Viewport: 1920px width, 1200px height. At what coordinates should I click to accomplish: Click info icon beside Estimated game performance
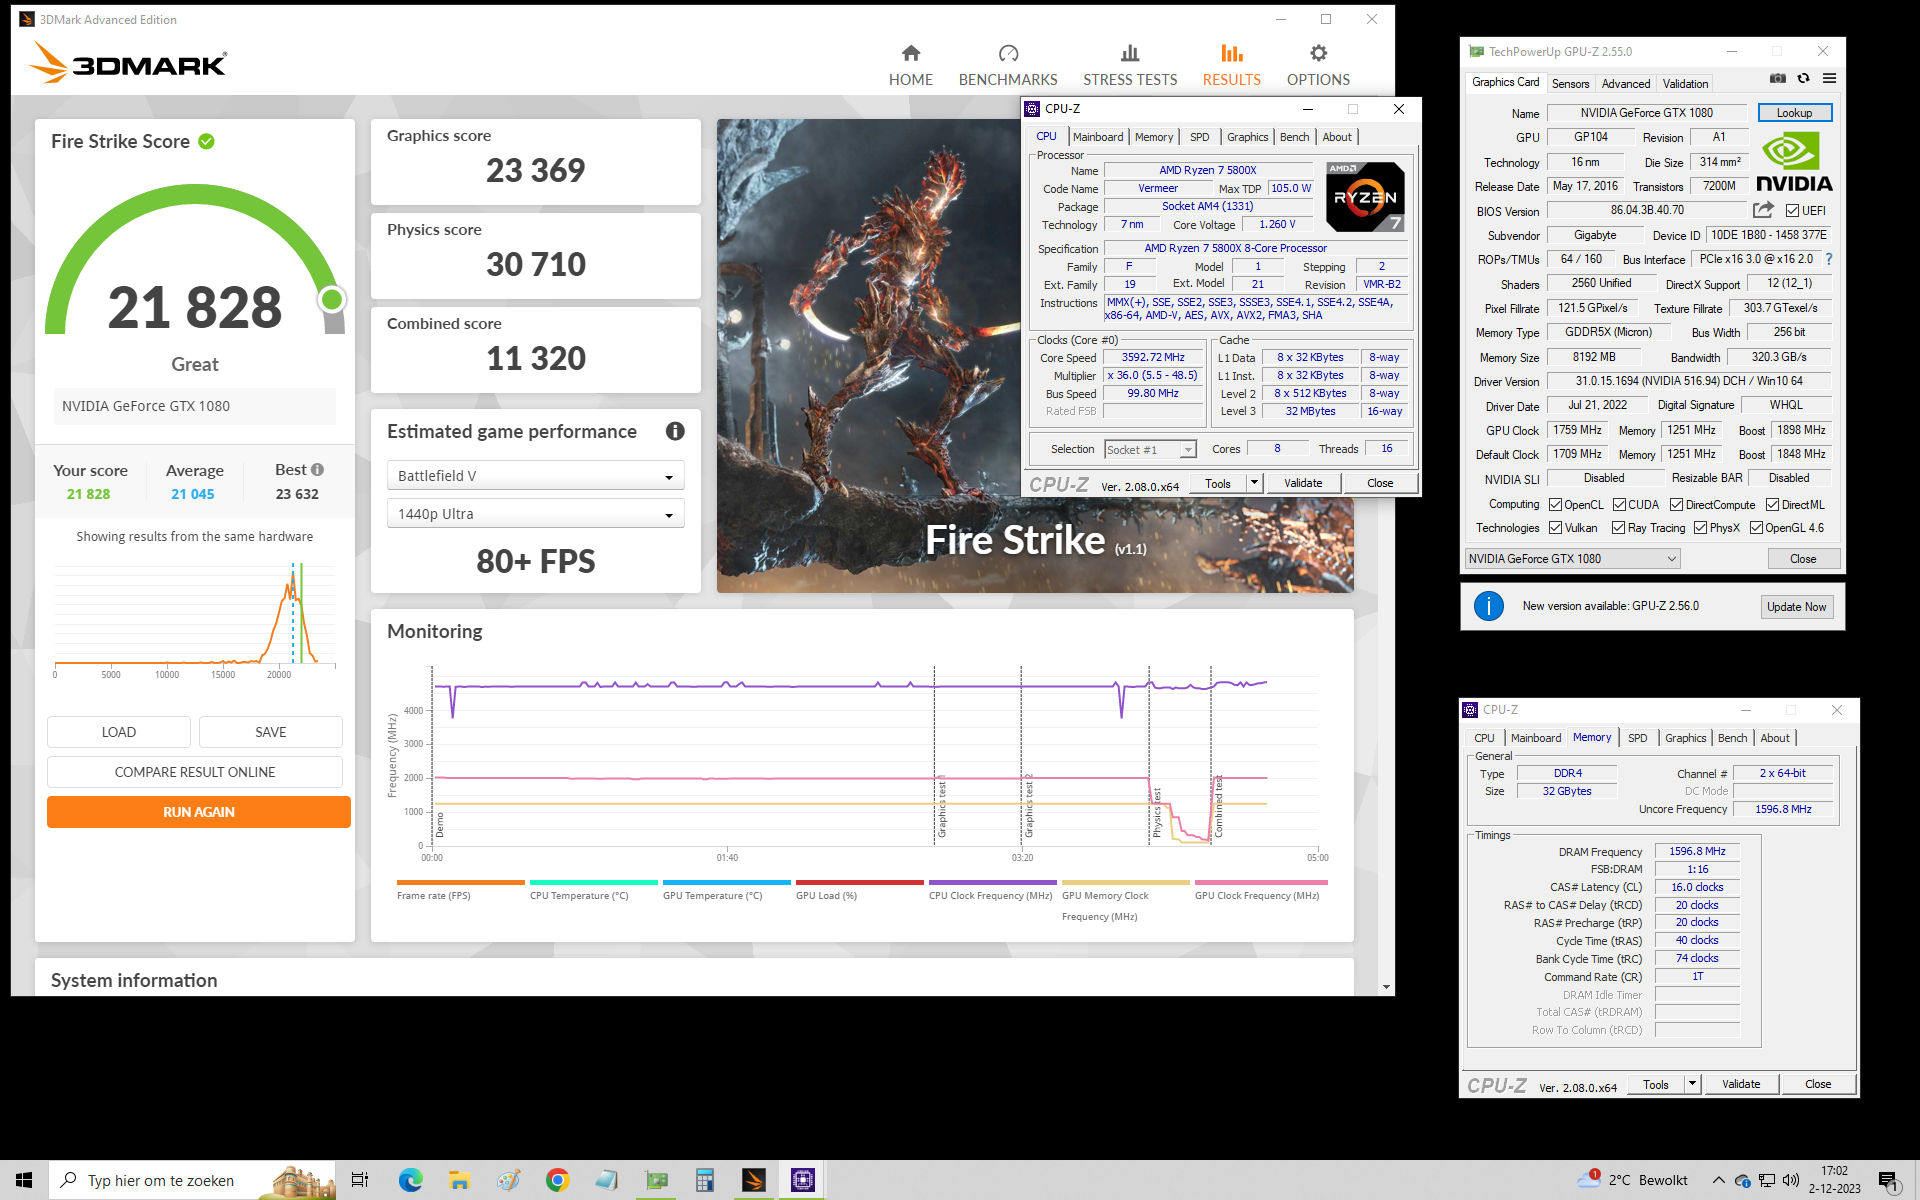[675, 431]
